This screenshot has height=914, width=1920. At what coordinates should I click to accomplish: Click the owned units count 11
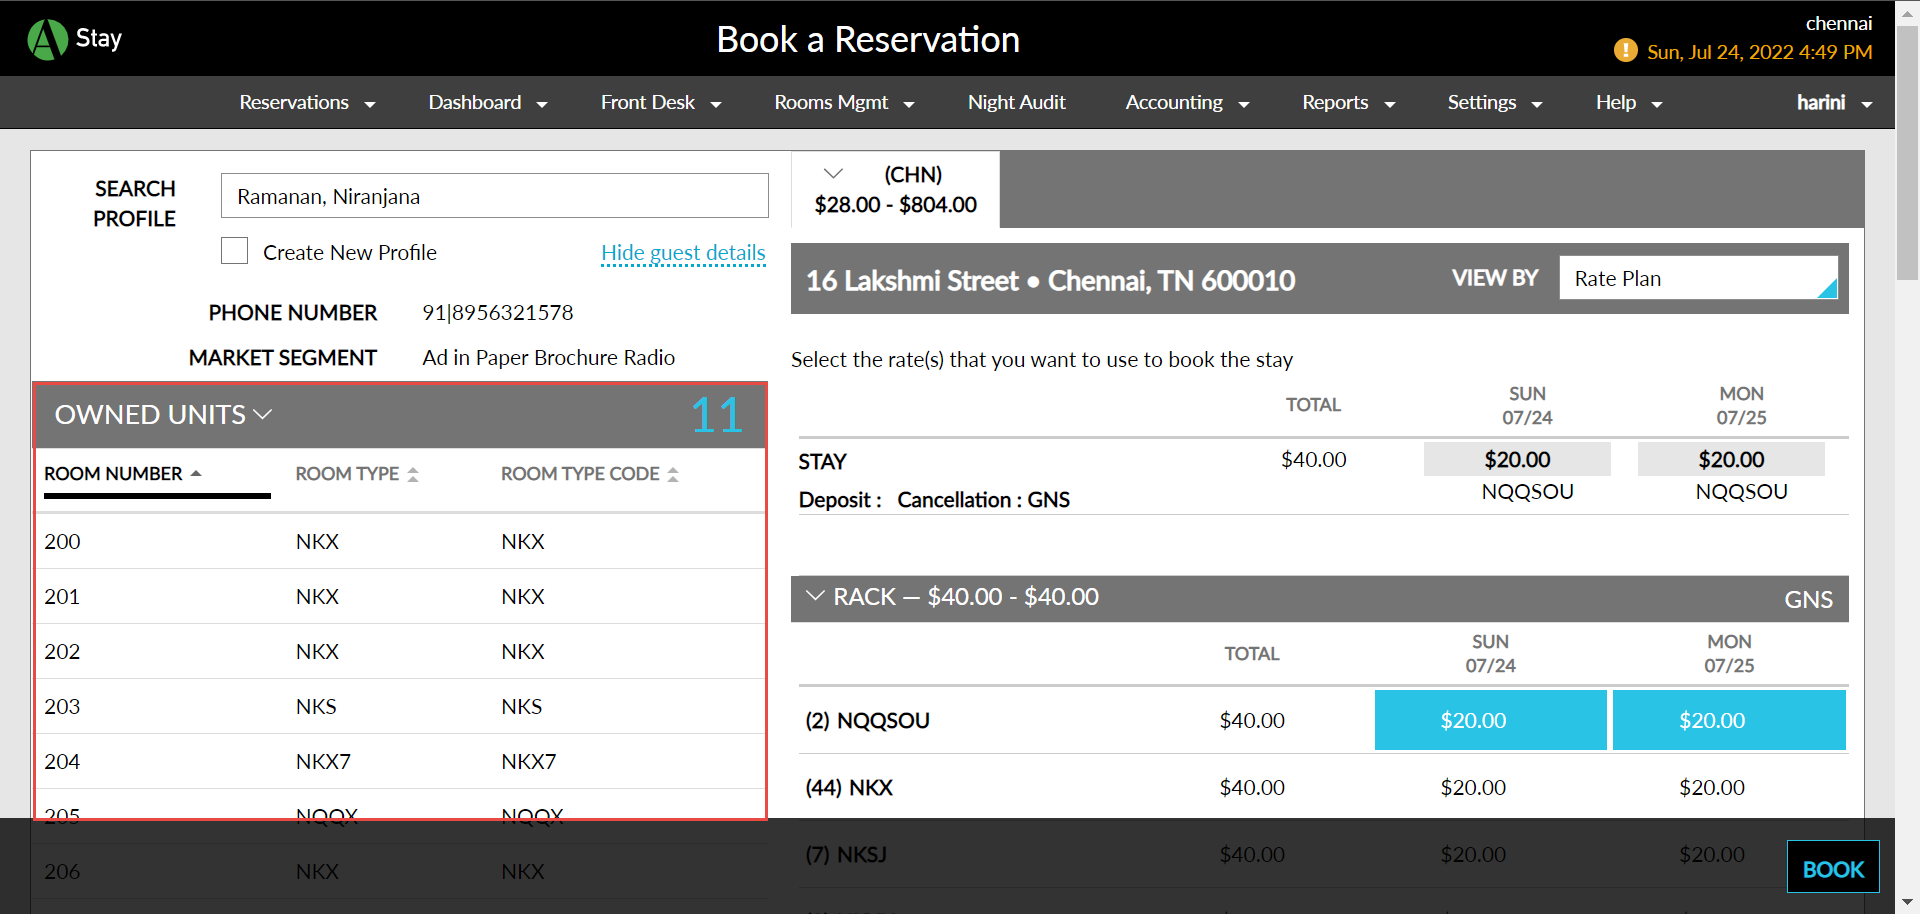[717, 415]
